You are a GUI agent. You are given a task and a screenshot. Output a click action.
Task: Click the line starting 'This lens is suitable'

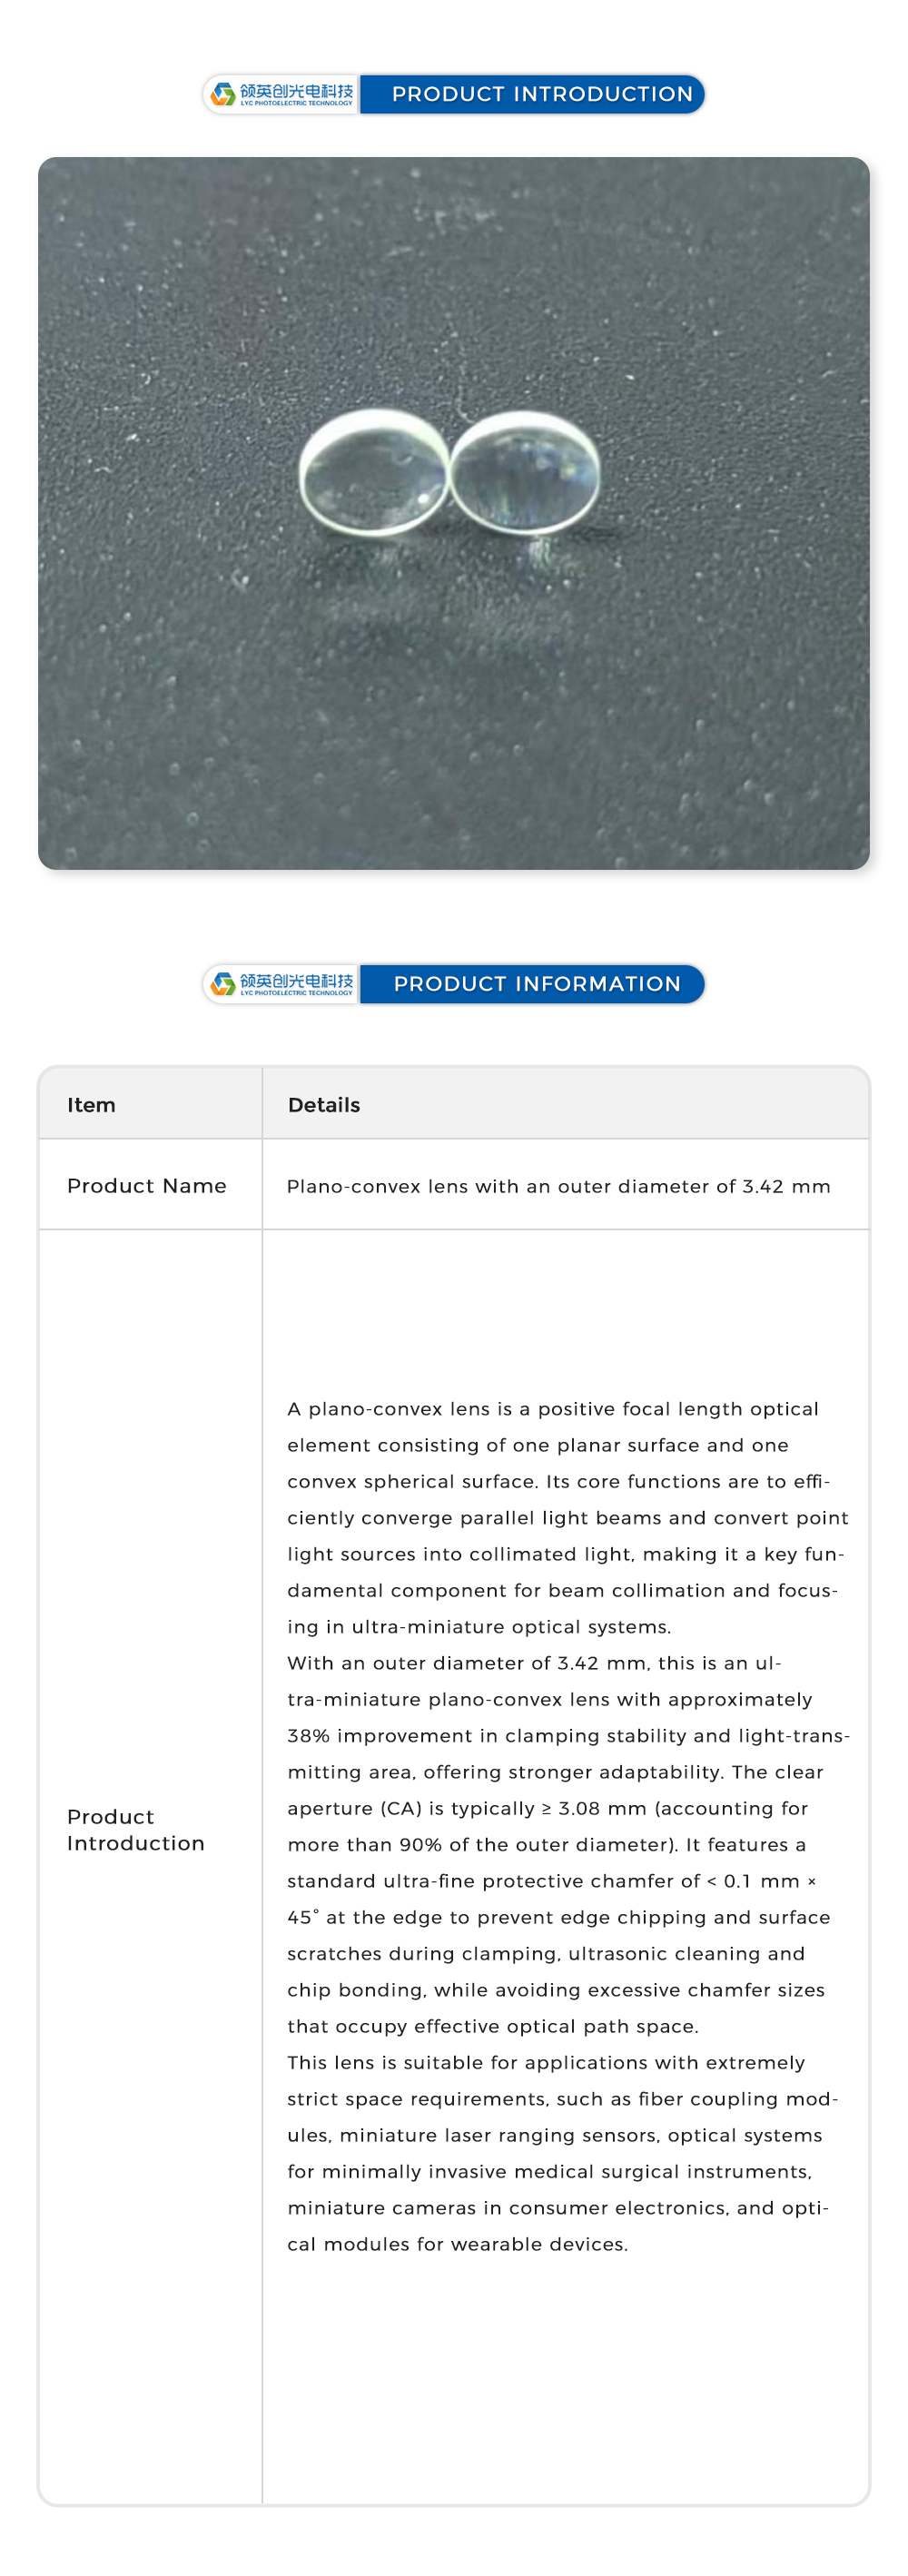(546, 2062)
